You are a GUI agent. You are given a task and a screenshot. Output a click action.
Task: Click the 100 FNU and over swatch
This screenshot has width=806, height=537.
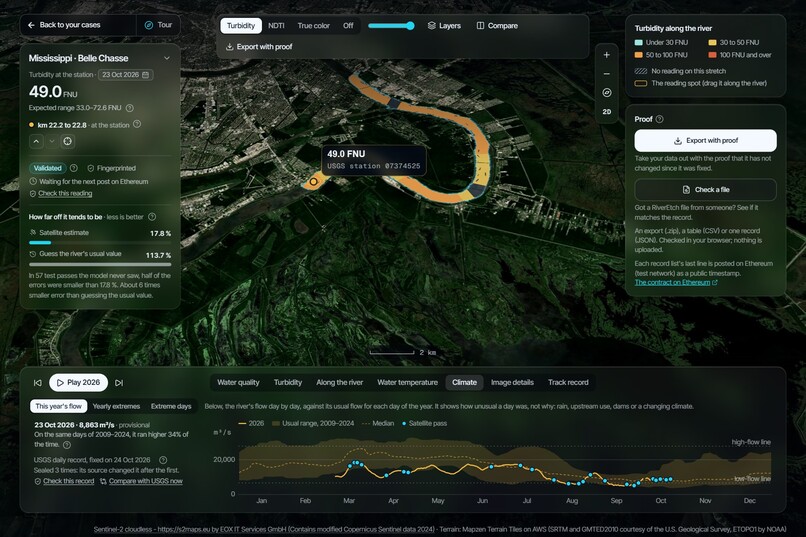712,55
